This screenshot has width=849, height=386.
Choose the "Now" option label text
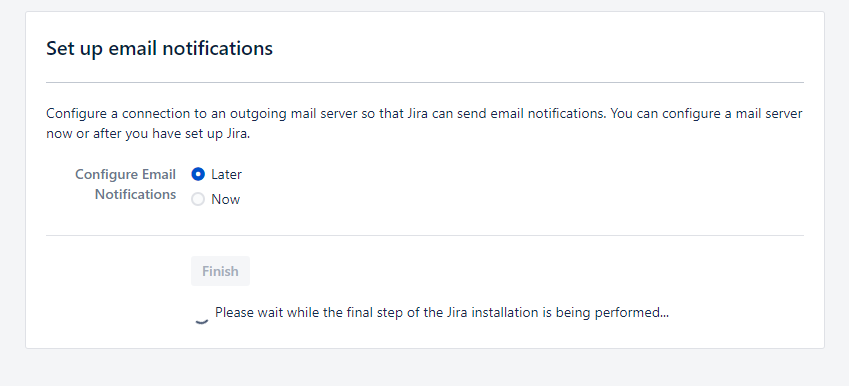pos(225,199)
